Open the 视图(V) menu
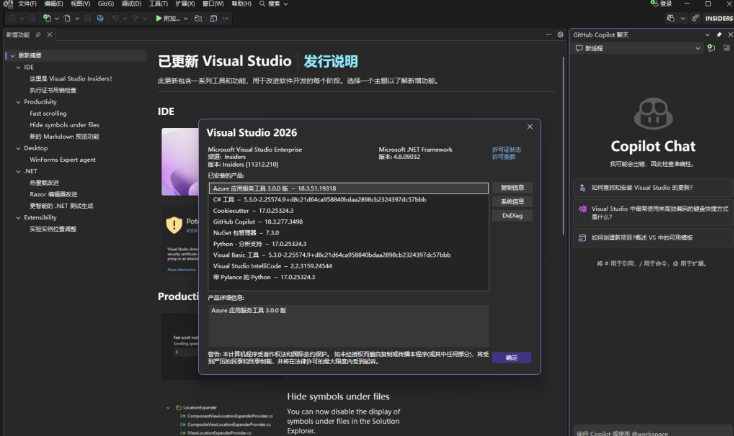 (80, 4)
